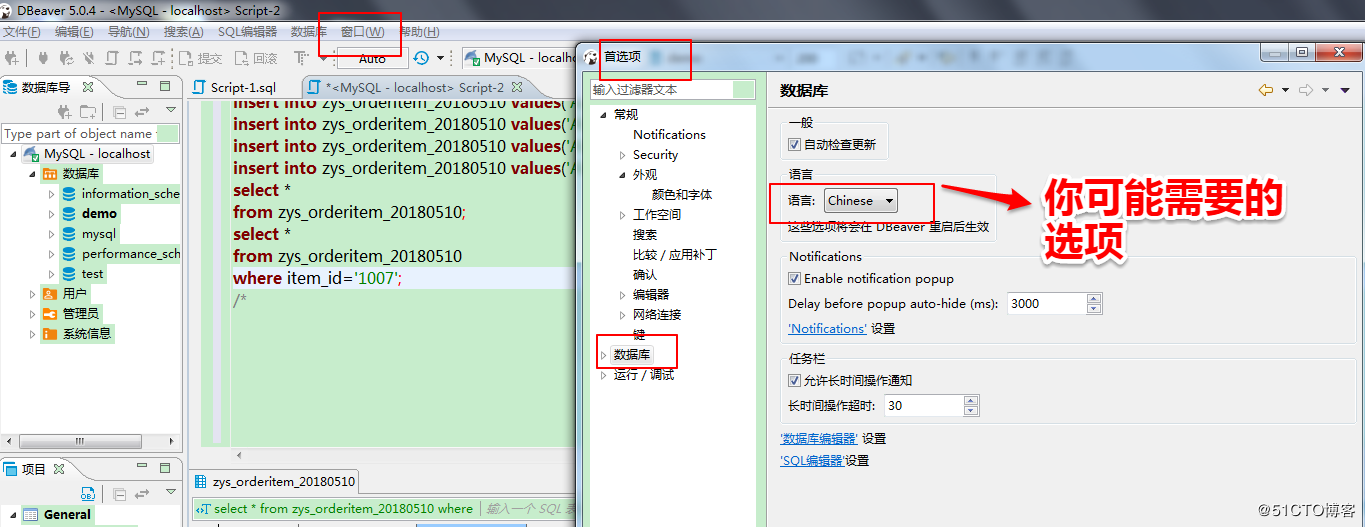Open the 'SQL编辑器' settings link
Image resolution: width=1365 pixels, height=527 pixels.
(x=812, y=461)
